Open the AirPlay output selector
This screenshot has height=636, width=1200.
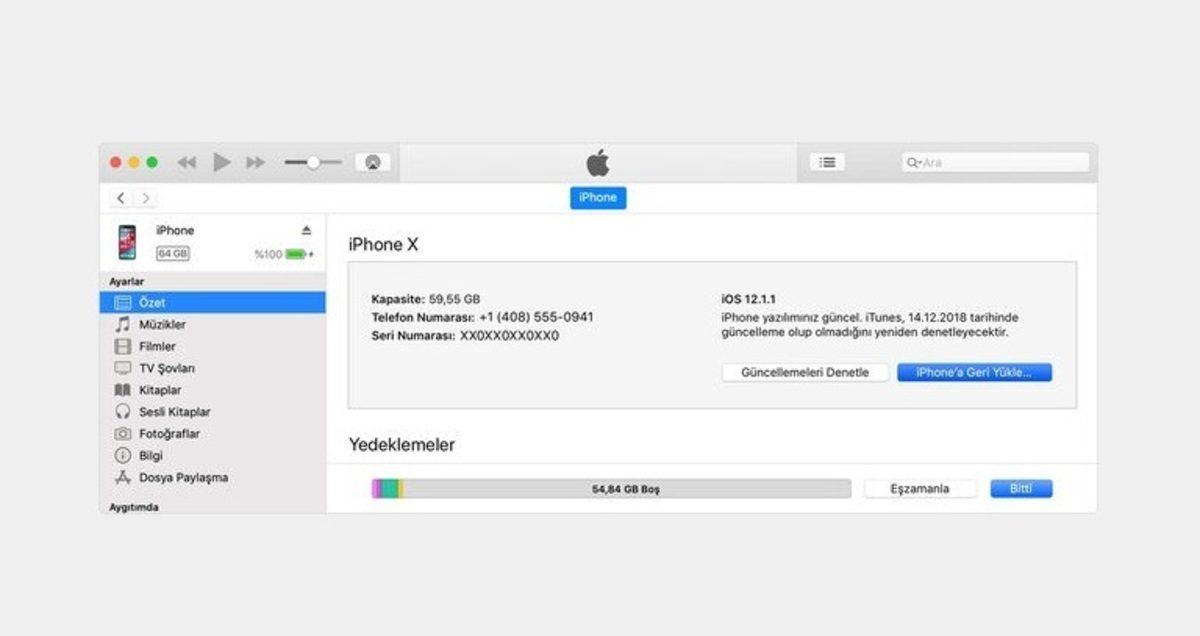click(x=371, y=161)
